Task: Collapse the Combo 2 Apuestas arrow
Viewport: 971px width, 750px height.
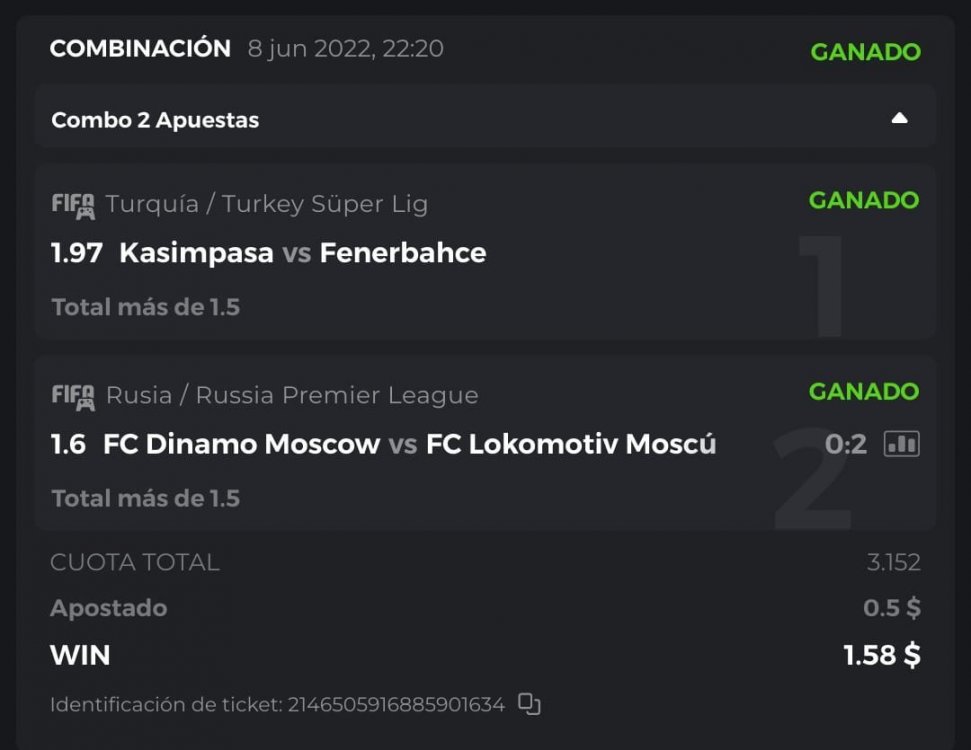Action: point(899,119)
